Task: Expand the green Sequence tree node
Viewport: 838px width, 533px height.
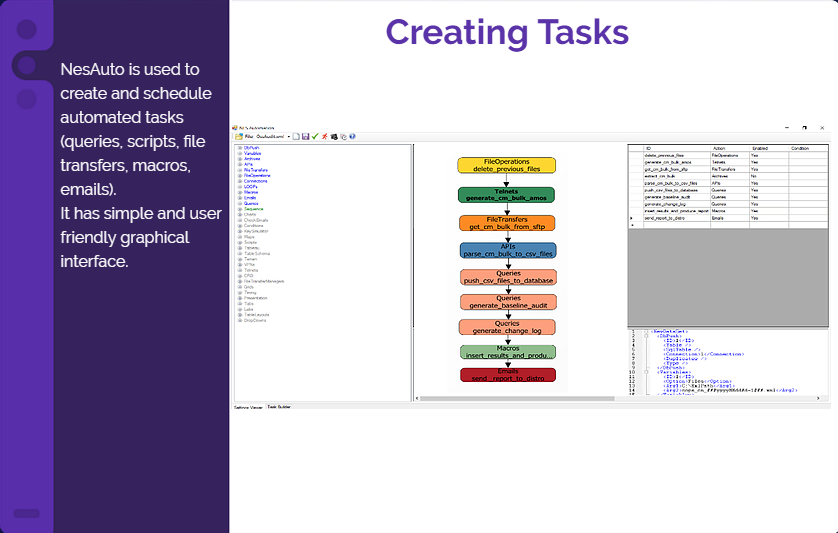Action: [239, 209]
